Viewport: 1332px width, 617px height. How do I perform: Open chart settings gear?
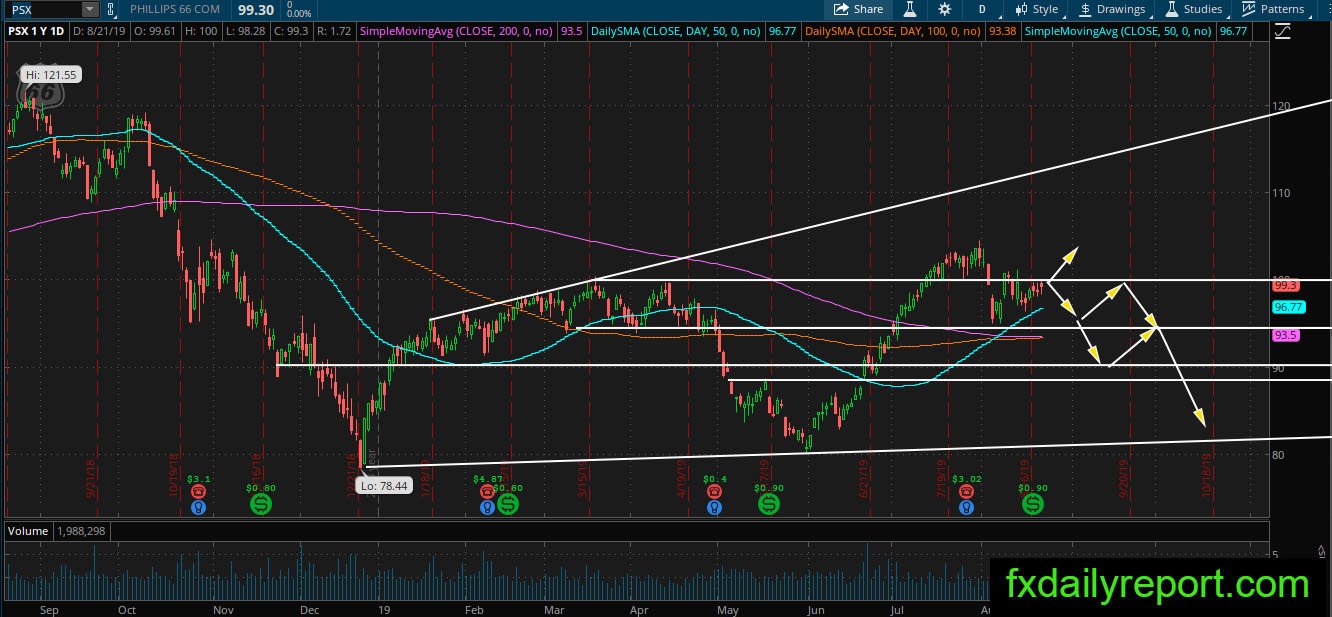[x=945, y=9]
